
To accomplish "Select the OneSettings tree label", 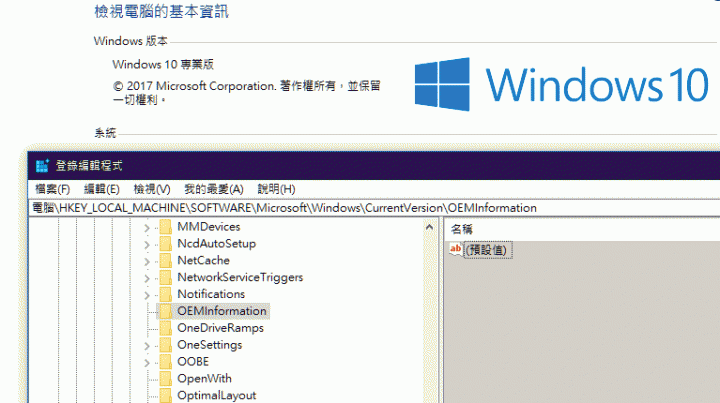I will click(x=209, y=345).
